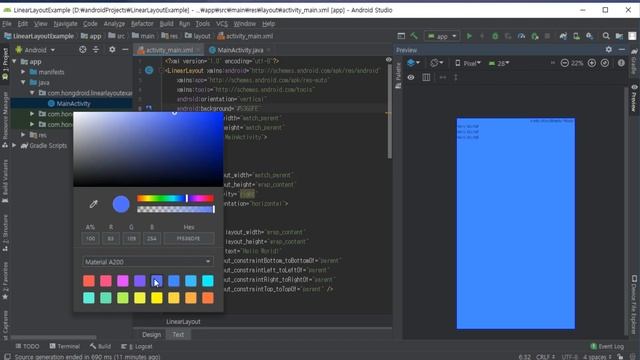640x360 pixels.
Task: Open Preview panel settings gear
Action: point(609,50)
